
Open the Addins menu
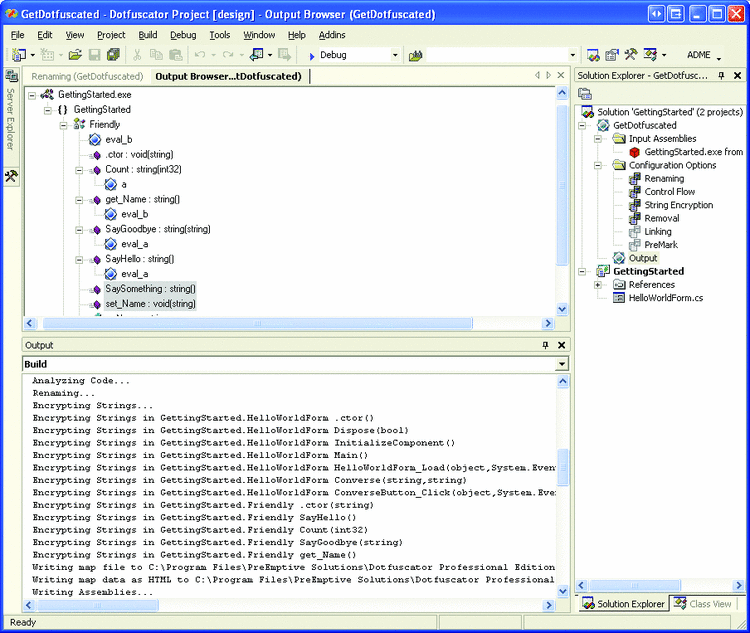tap(332, 35)
